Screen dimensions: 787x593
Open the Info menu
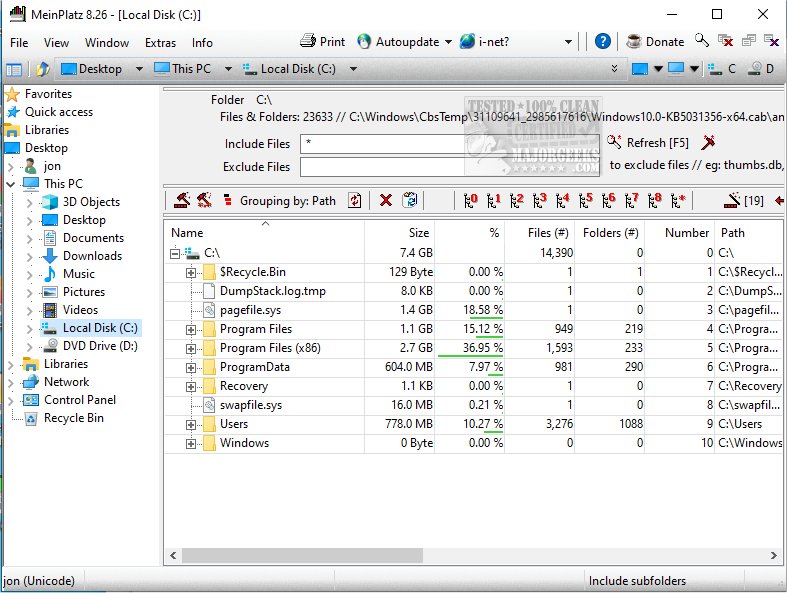(x=202, y=43)
